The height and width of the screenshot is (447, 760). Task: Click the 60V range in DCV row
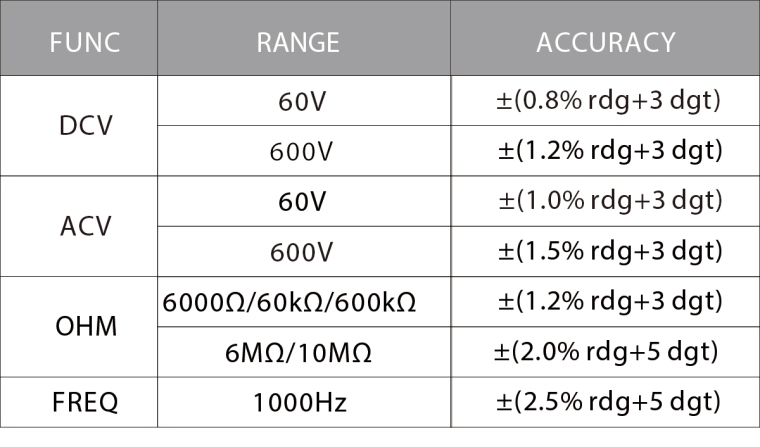coord(302,101)
